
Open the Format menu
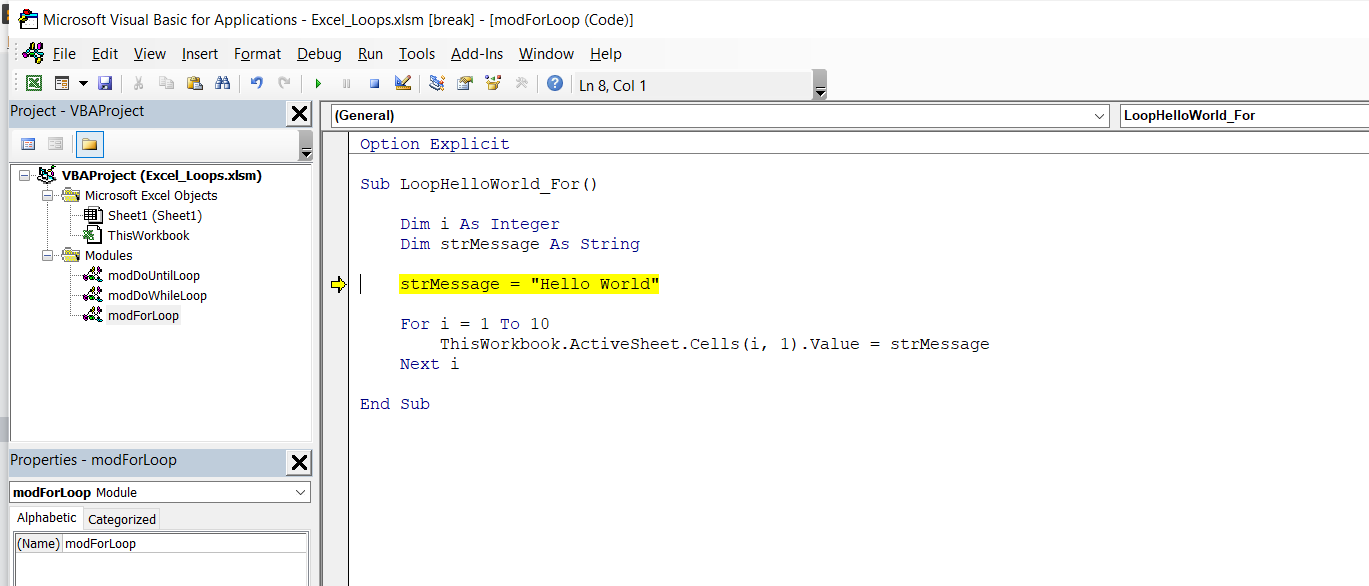258,54
